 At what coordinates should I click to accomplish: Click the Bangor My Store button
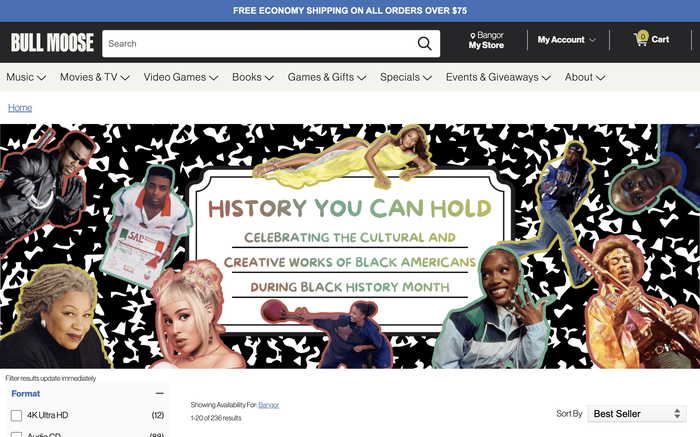coord(487,40)
